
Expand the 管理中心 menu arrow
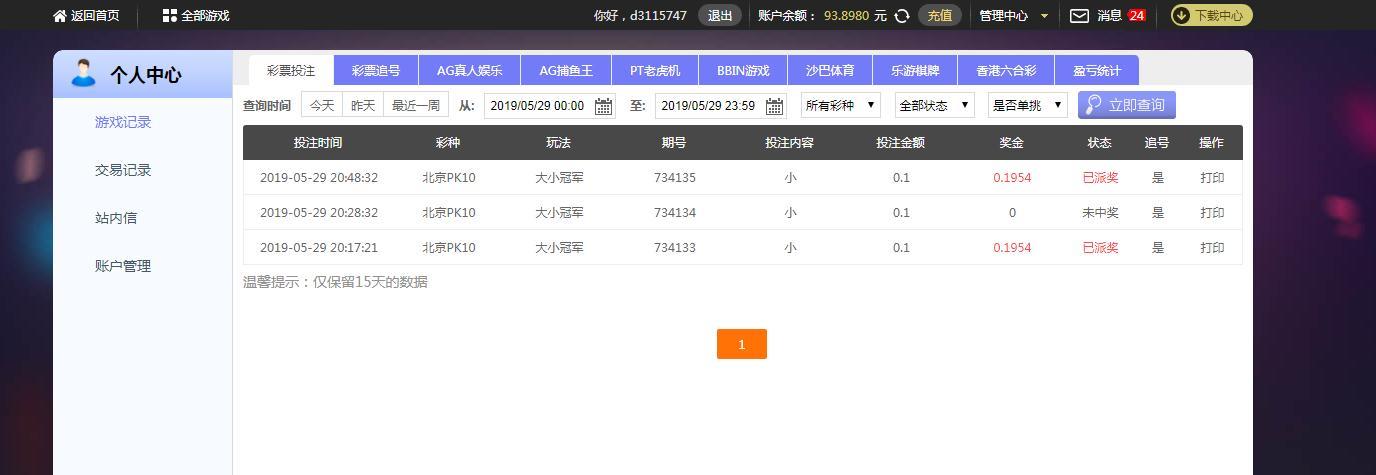click(x=1045, y=16)
